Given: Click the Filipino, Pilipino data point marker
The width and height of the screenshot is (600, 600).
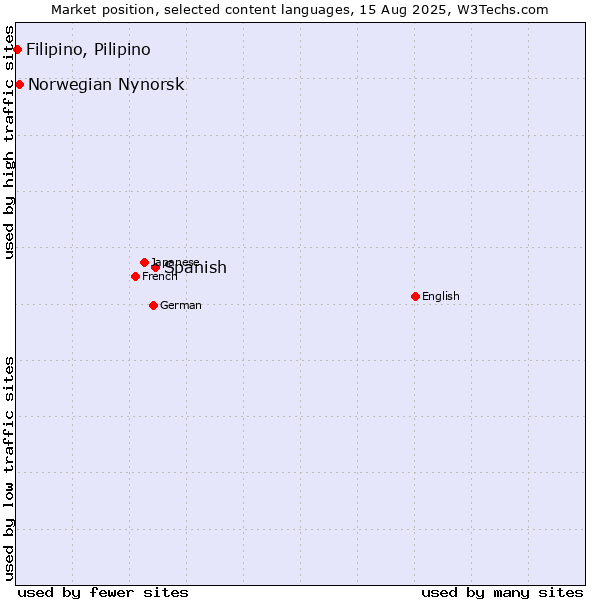Looking at the screenshot, I should click(17, 49).
